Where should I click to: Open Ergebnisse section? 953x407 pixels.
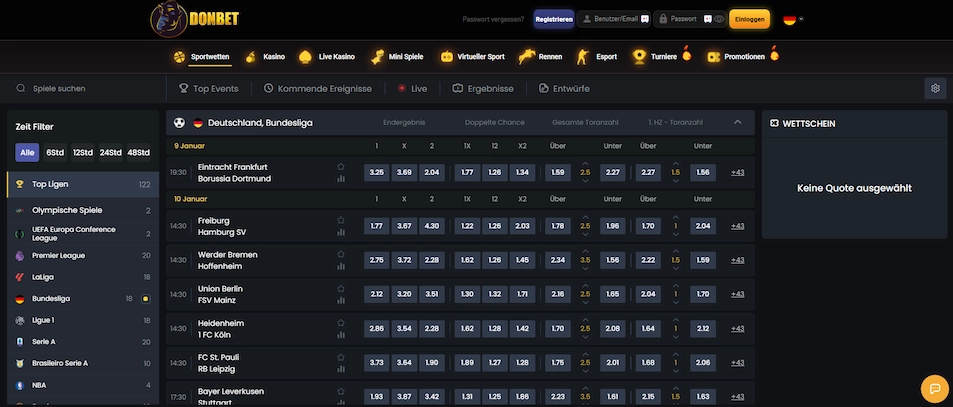pos(483,89)
